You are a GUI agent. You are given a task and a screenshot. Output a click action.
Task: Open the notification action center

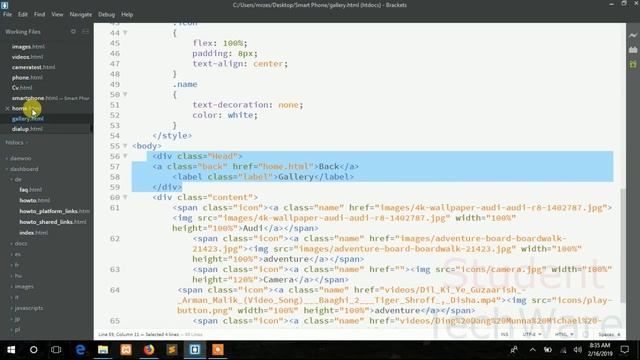[624, 350]
